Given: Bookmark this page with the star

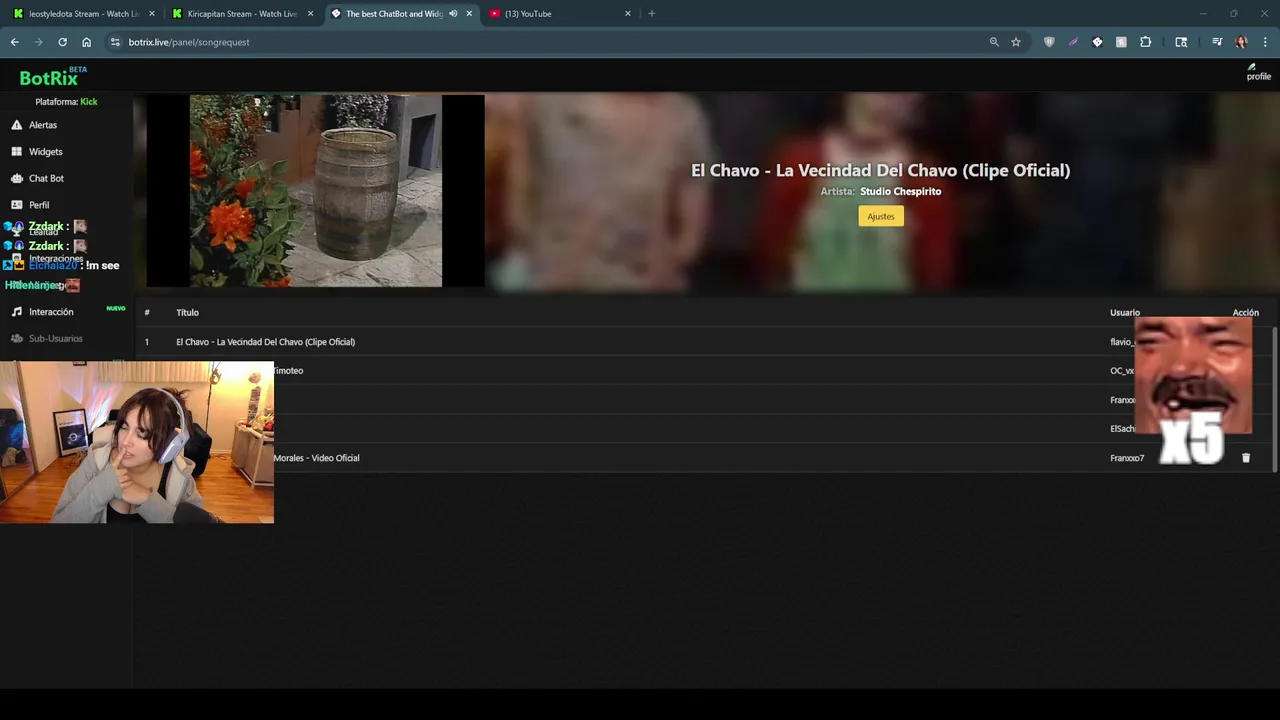Looking at the screenshot, I should point(1016,42).
